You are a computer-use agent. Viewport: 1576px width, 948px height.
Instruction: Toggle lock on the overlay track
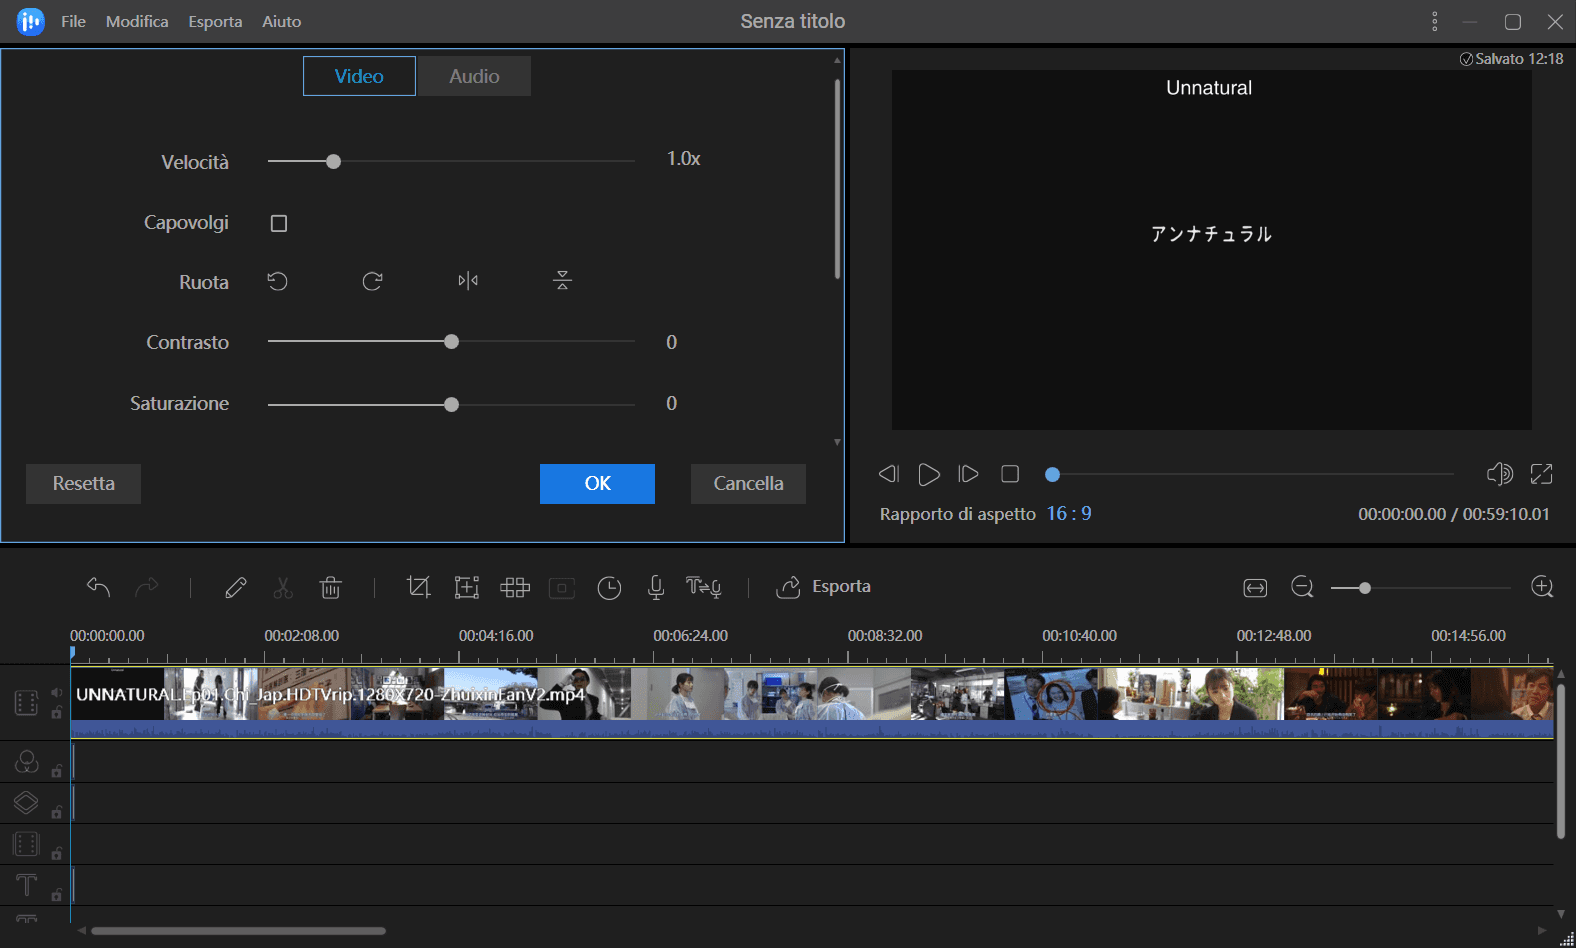click(x=57, y=812)
